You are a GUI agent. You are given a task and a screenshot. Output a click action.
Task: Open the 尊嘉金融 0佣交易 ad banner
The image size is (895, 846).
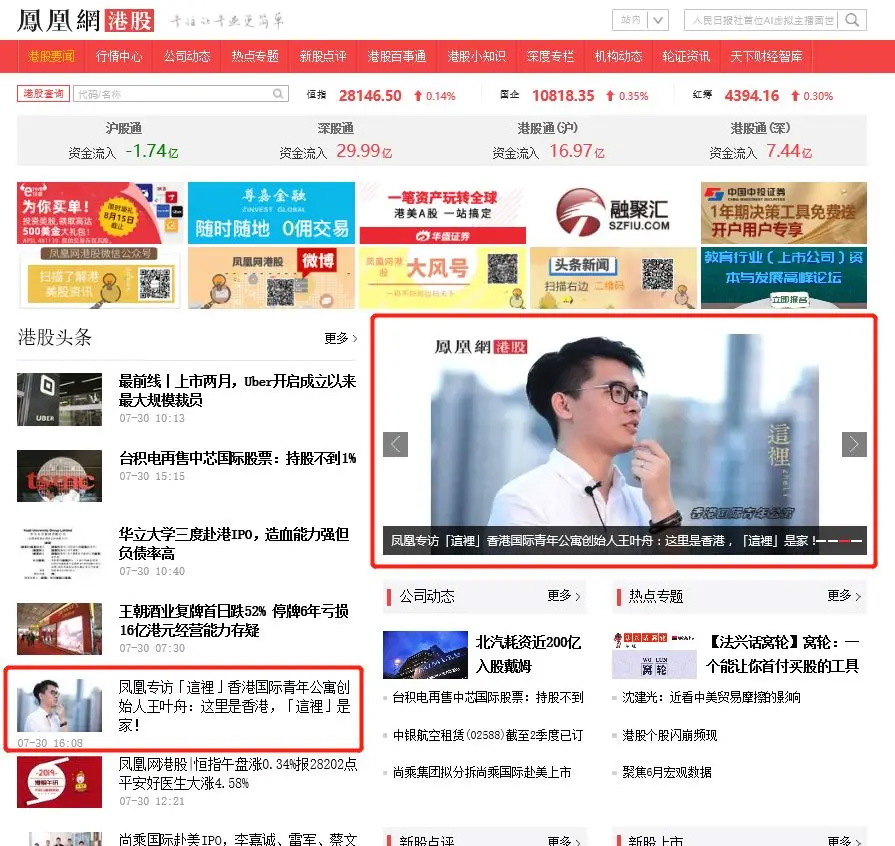tap(271, 213)
